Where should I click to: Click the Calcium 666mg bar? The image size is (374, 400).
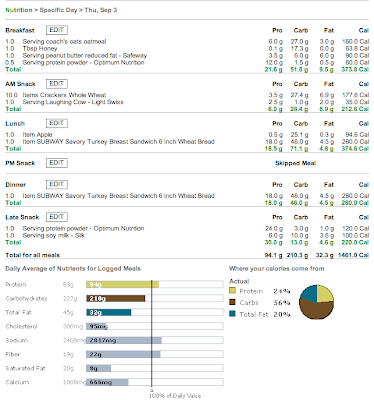[155, 382]
